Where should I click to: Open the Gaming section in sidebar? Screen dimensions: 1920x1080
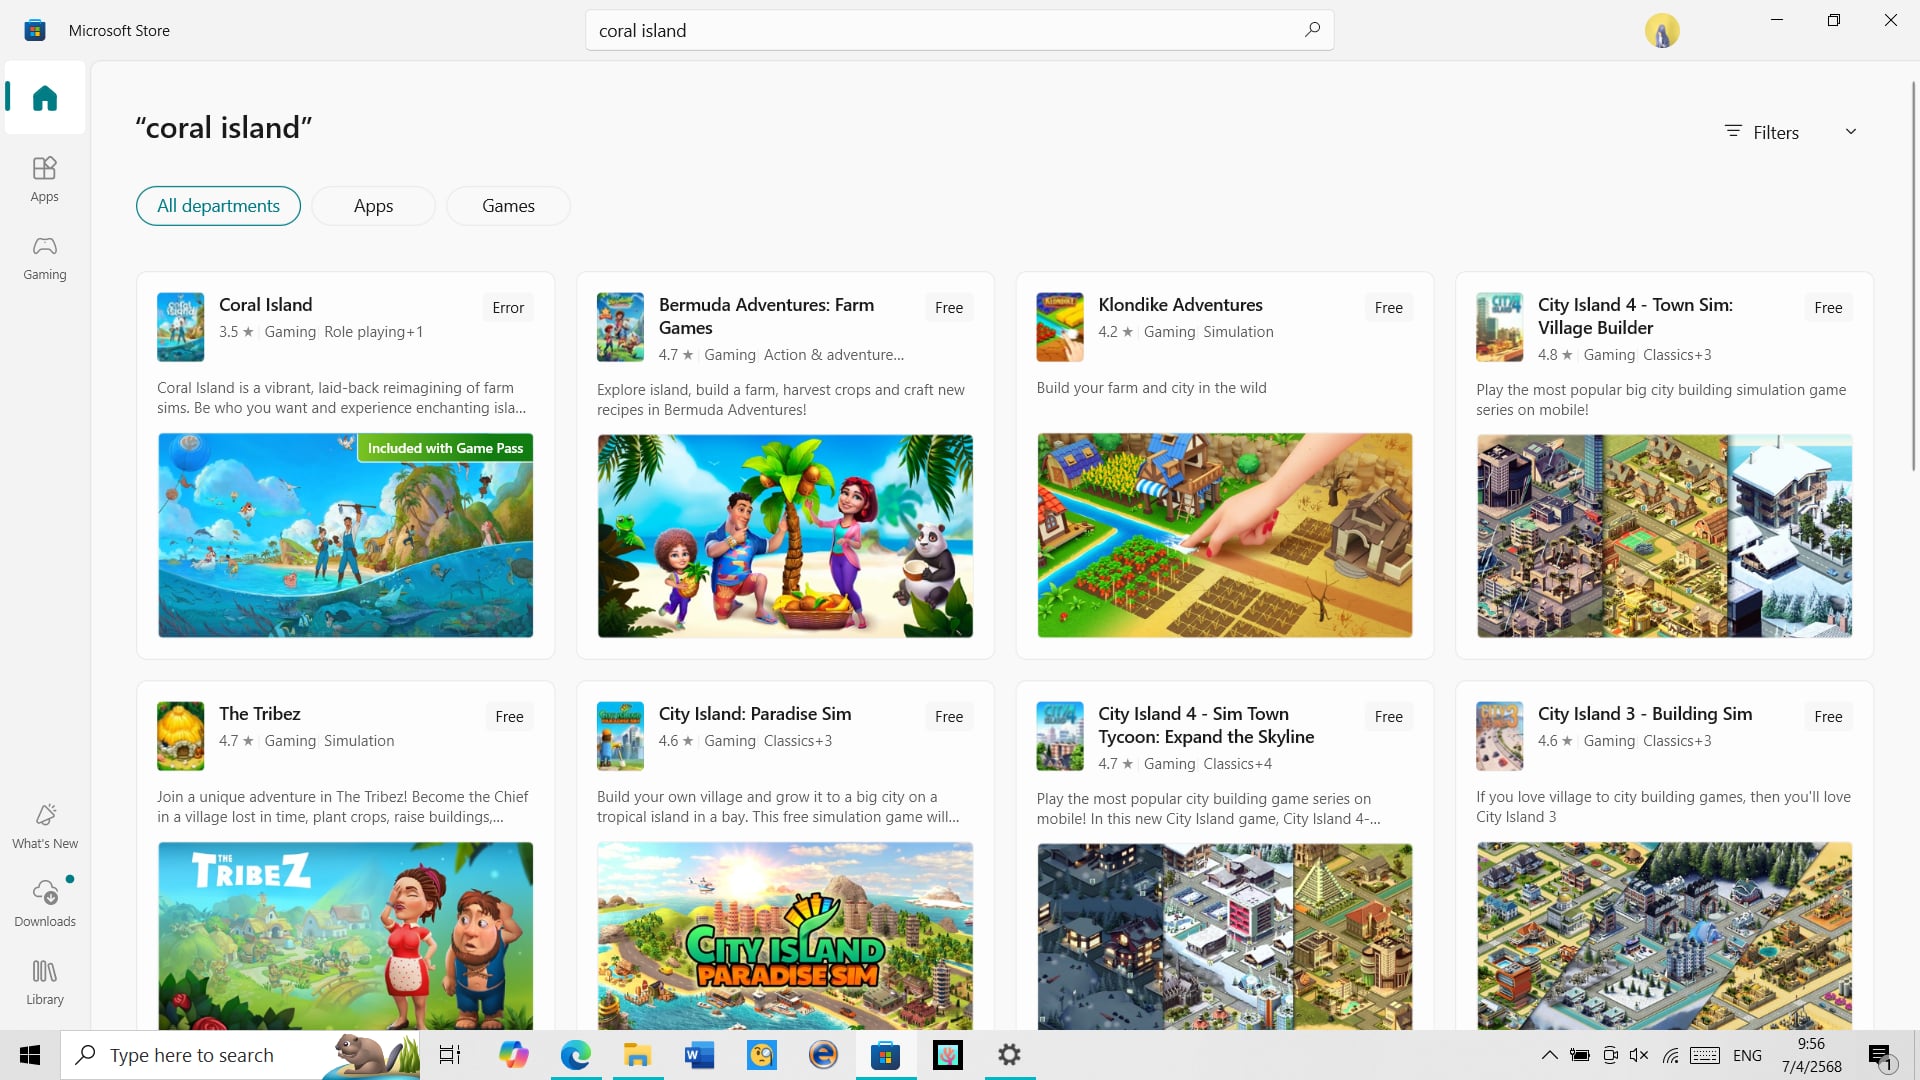(x=45, y=257)
